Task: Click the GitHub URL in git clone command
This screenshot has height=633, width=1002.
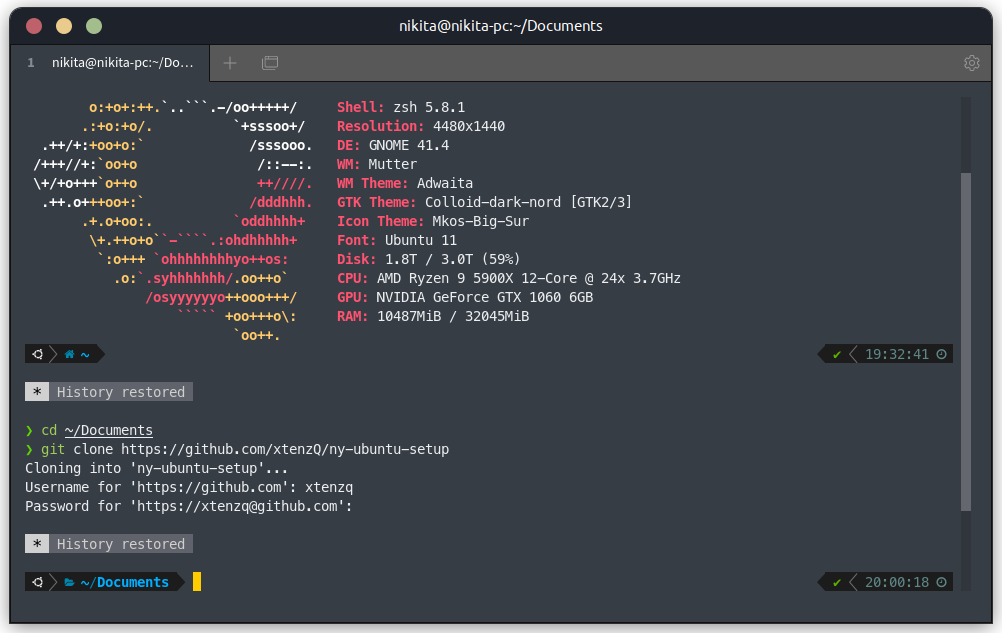Action: pyautogui.click(x=285, y=449)
